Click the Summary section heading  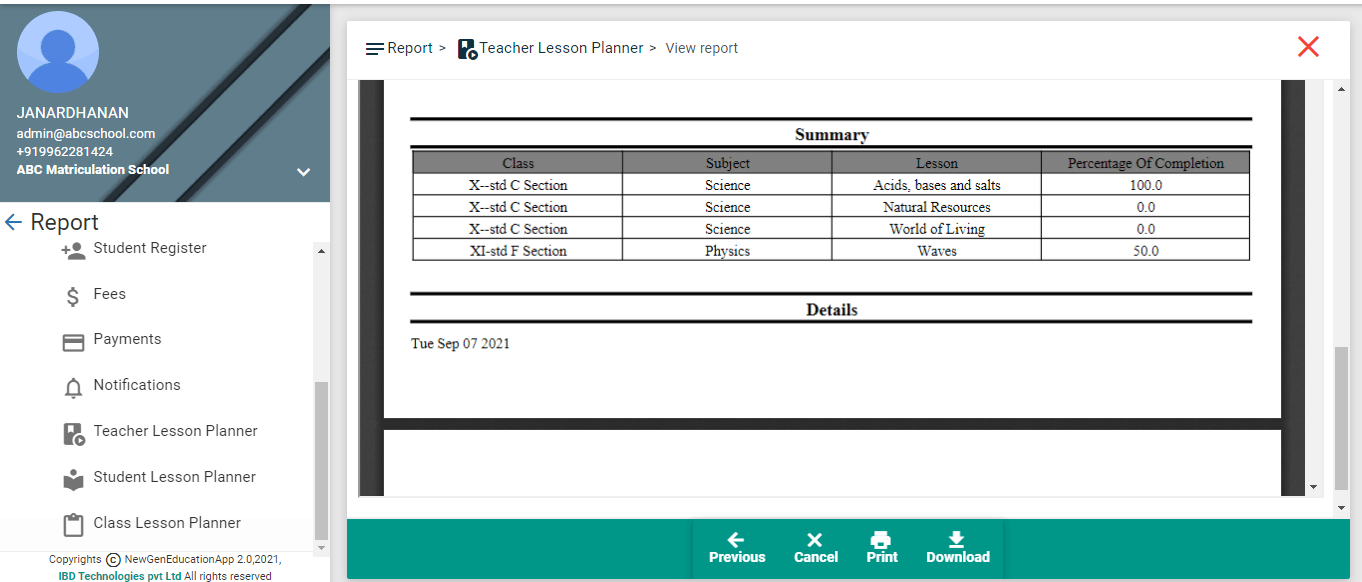[832, 134]
